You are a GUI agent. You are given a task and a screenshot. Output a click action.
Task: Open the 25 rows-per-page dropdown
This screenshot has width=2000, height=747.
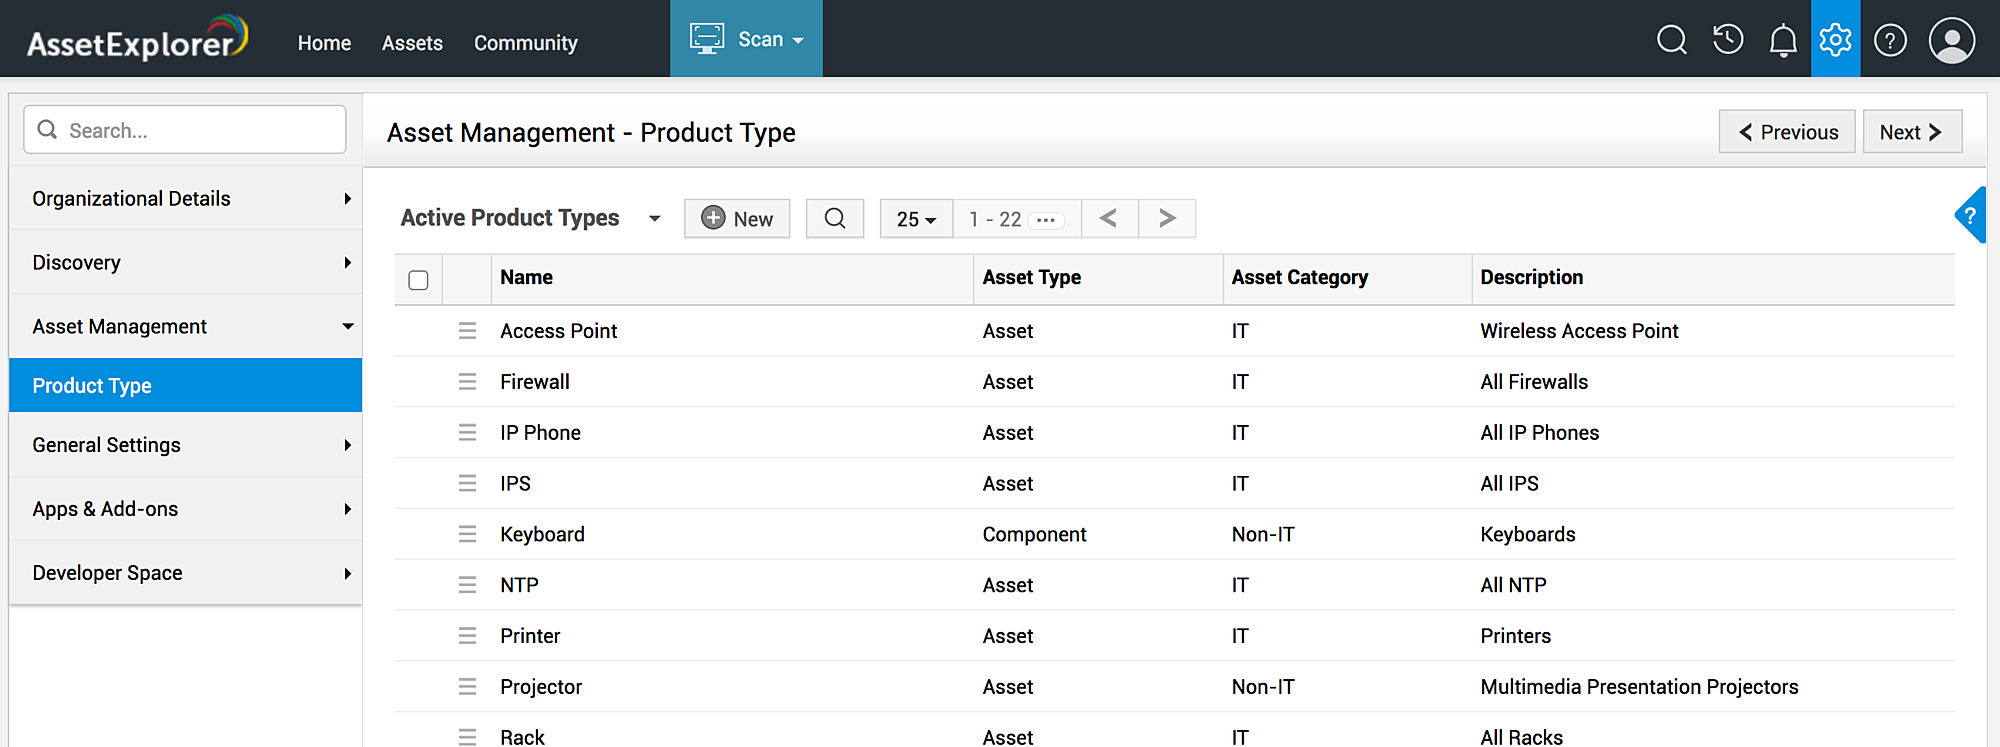(916, 219)
